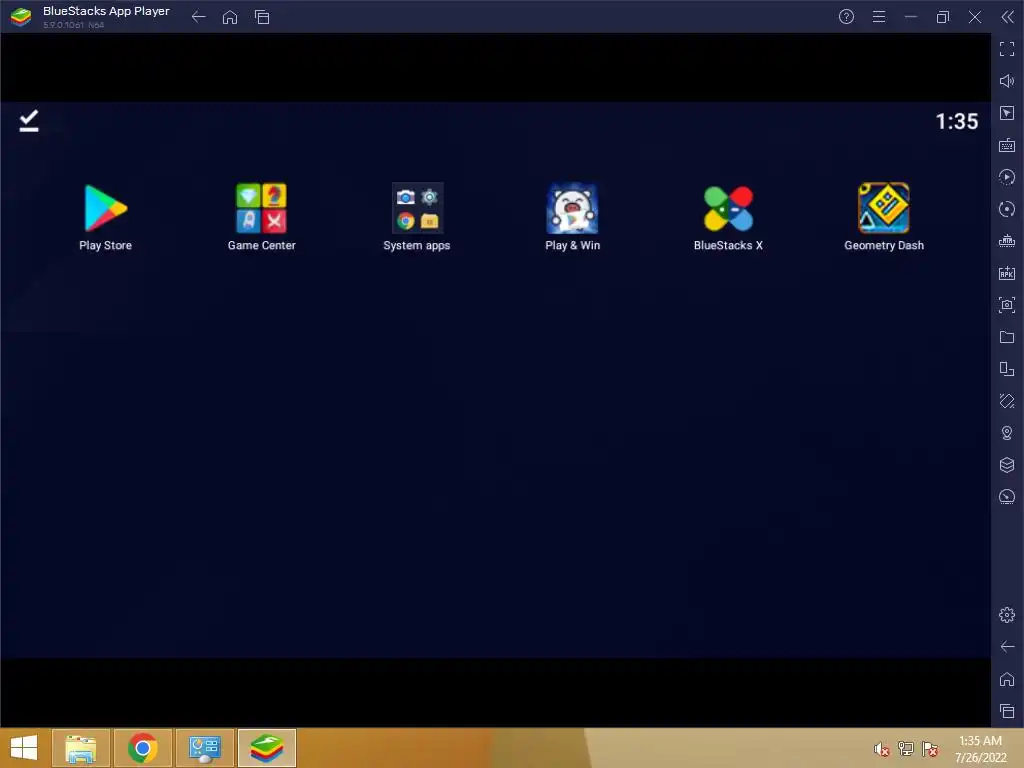Click the Install APK icon
Viewport: 1024px width, 768px height.
pyautogui.click(x=1007, y=273)
